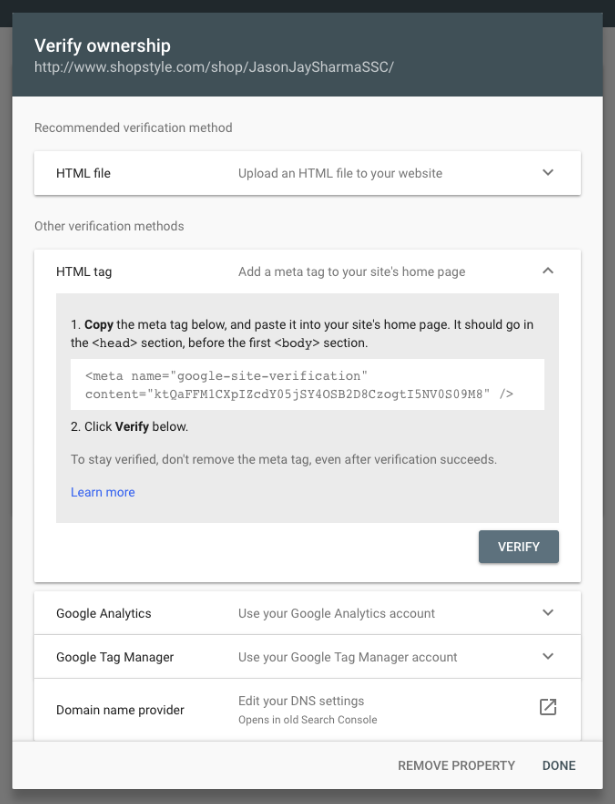Collapse the HTML tag section chevron
615x804 pixels.
click(x=548, y=271)
